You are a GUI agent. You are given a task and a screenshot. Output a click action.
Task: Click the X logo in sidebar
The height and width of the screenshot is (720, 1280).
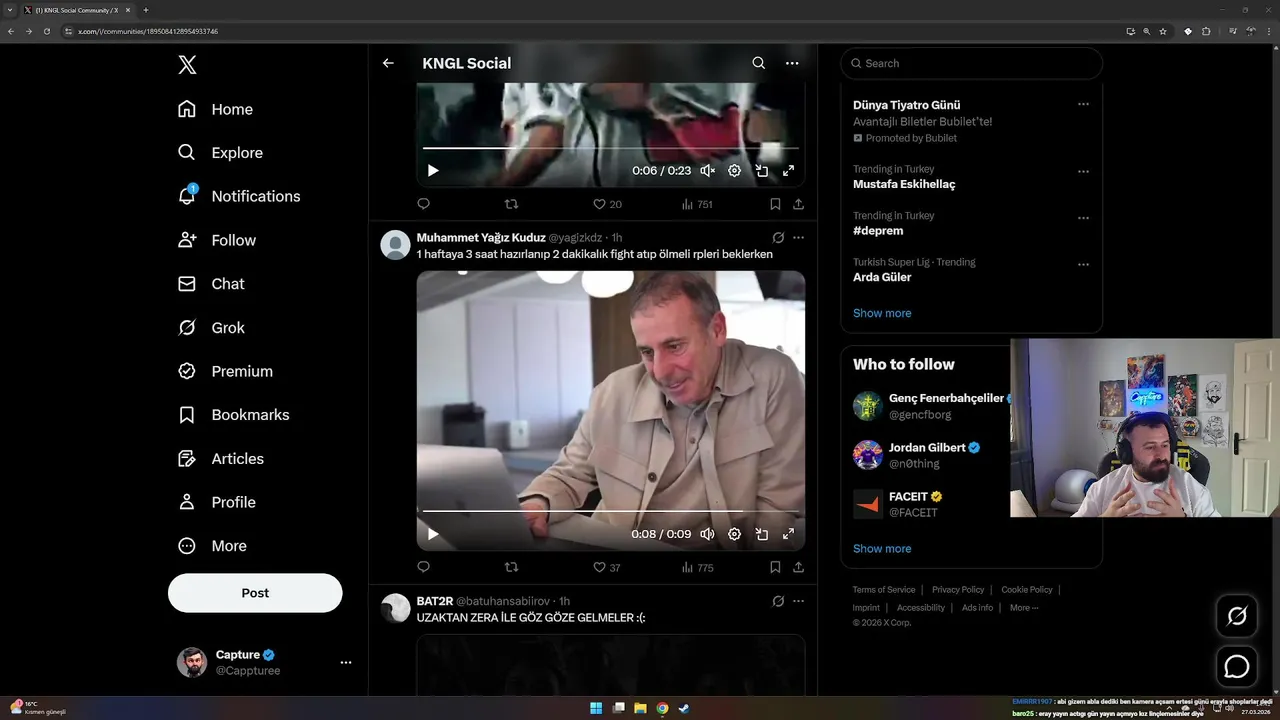tap(187, 65)
